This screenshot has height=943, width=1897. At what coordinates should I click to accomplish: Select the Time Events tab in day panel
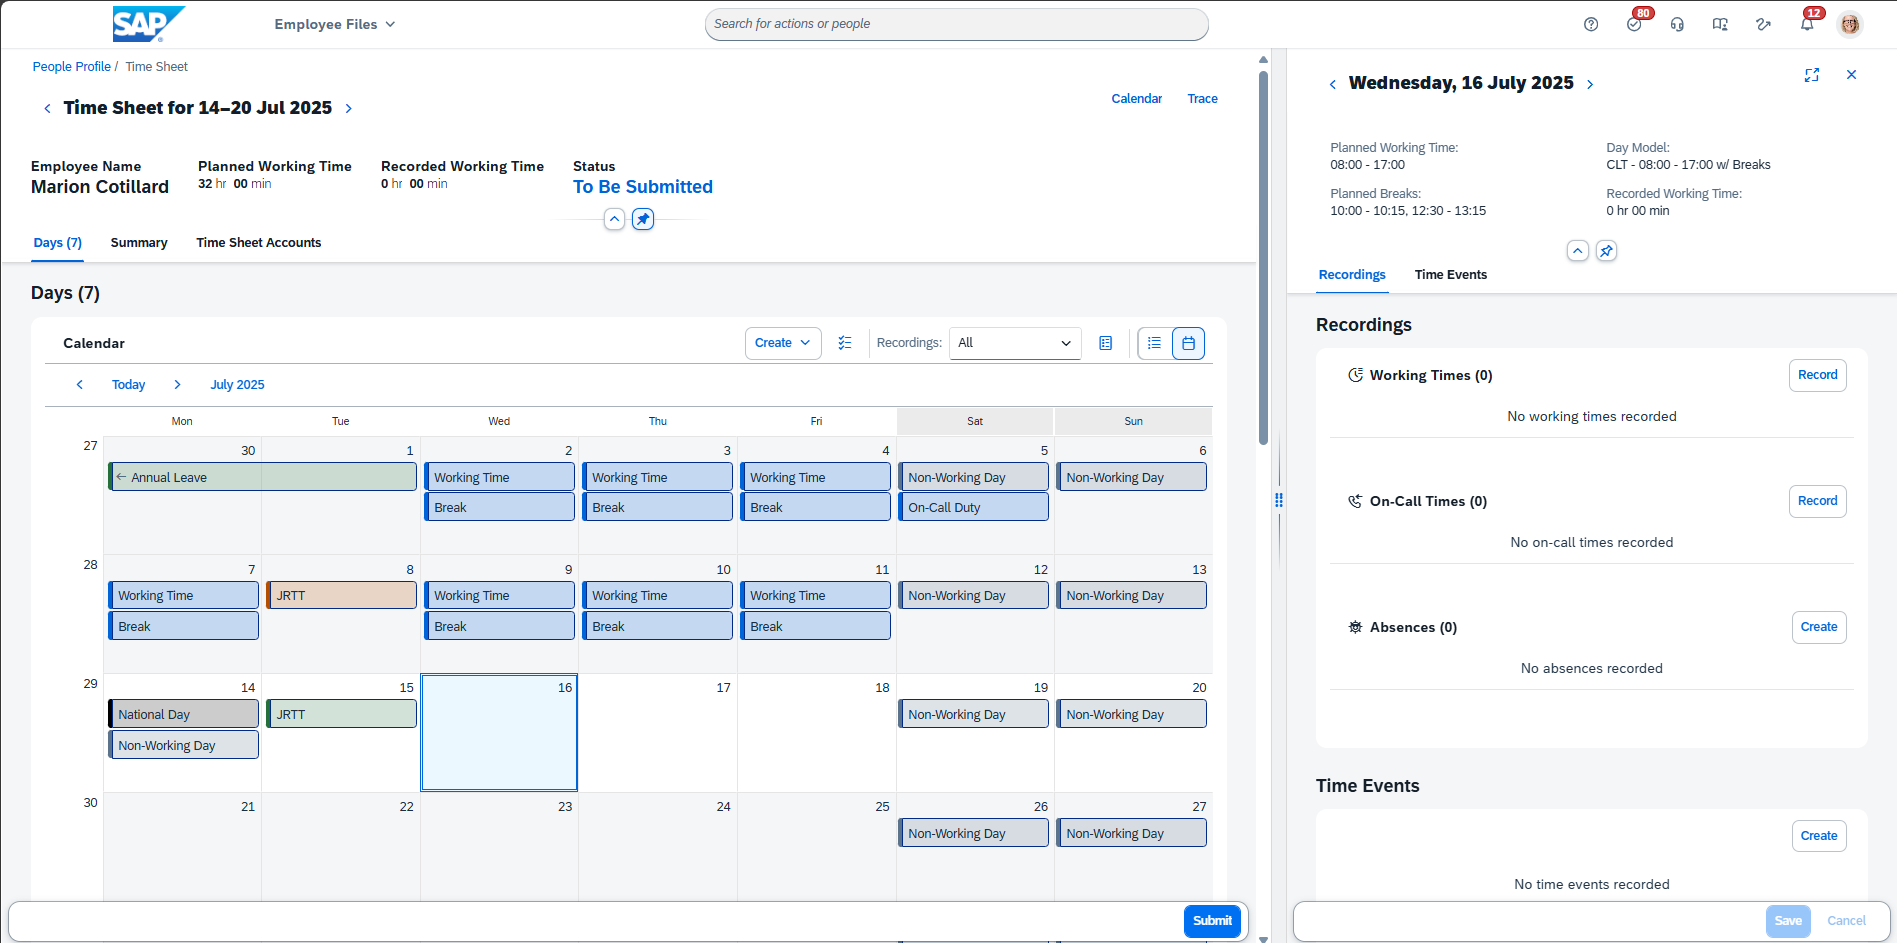1450,275
